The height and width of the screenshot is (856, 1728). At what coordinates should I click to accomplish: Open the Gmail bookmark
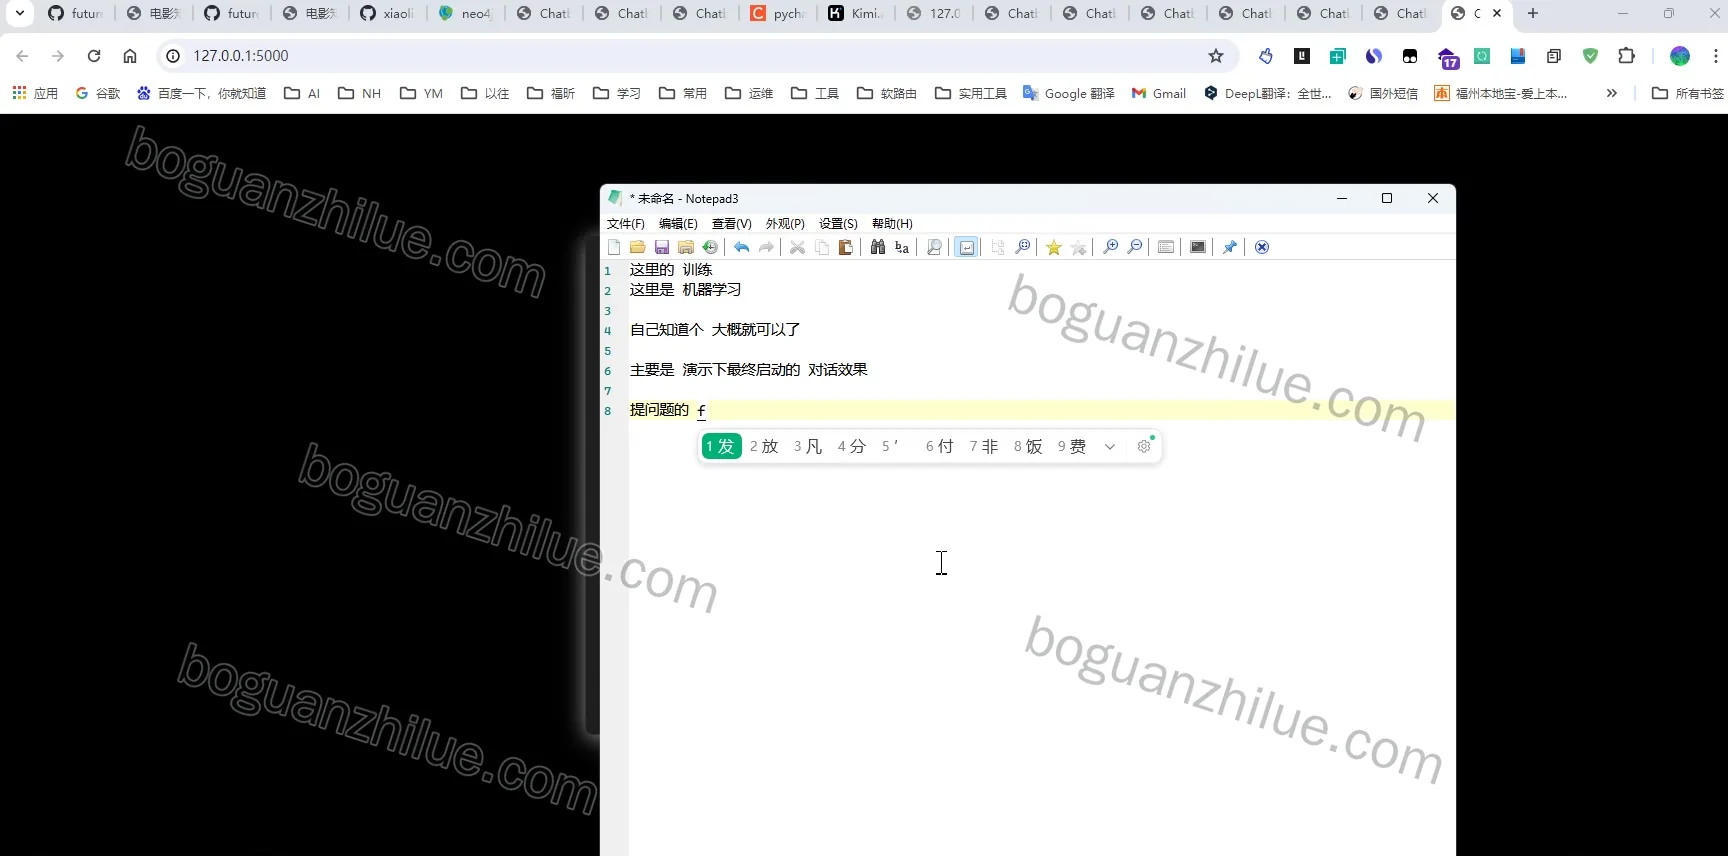pyautogui.click(x=1159, y=93)
